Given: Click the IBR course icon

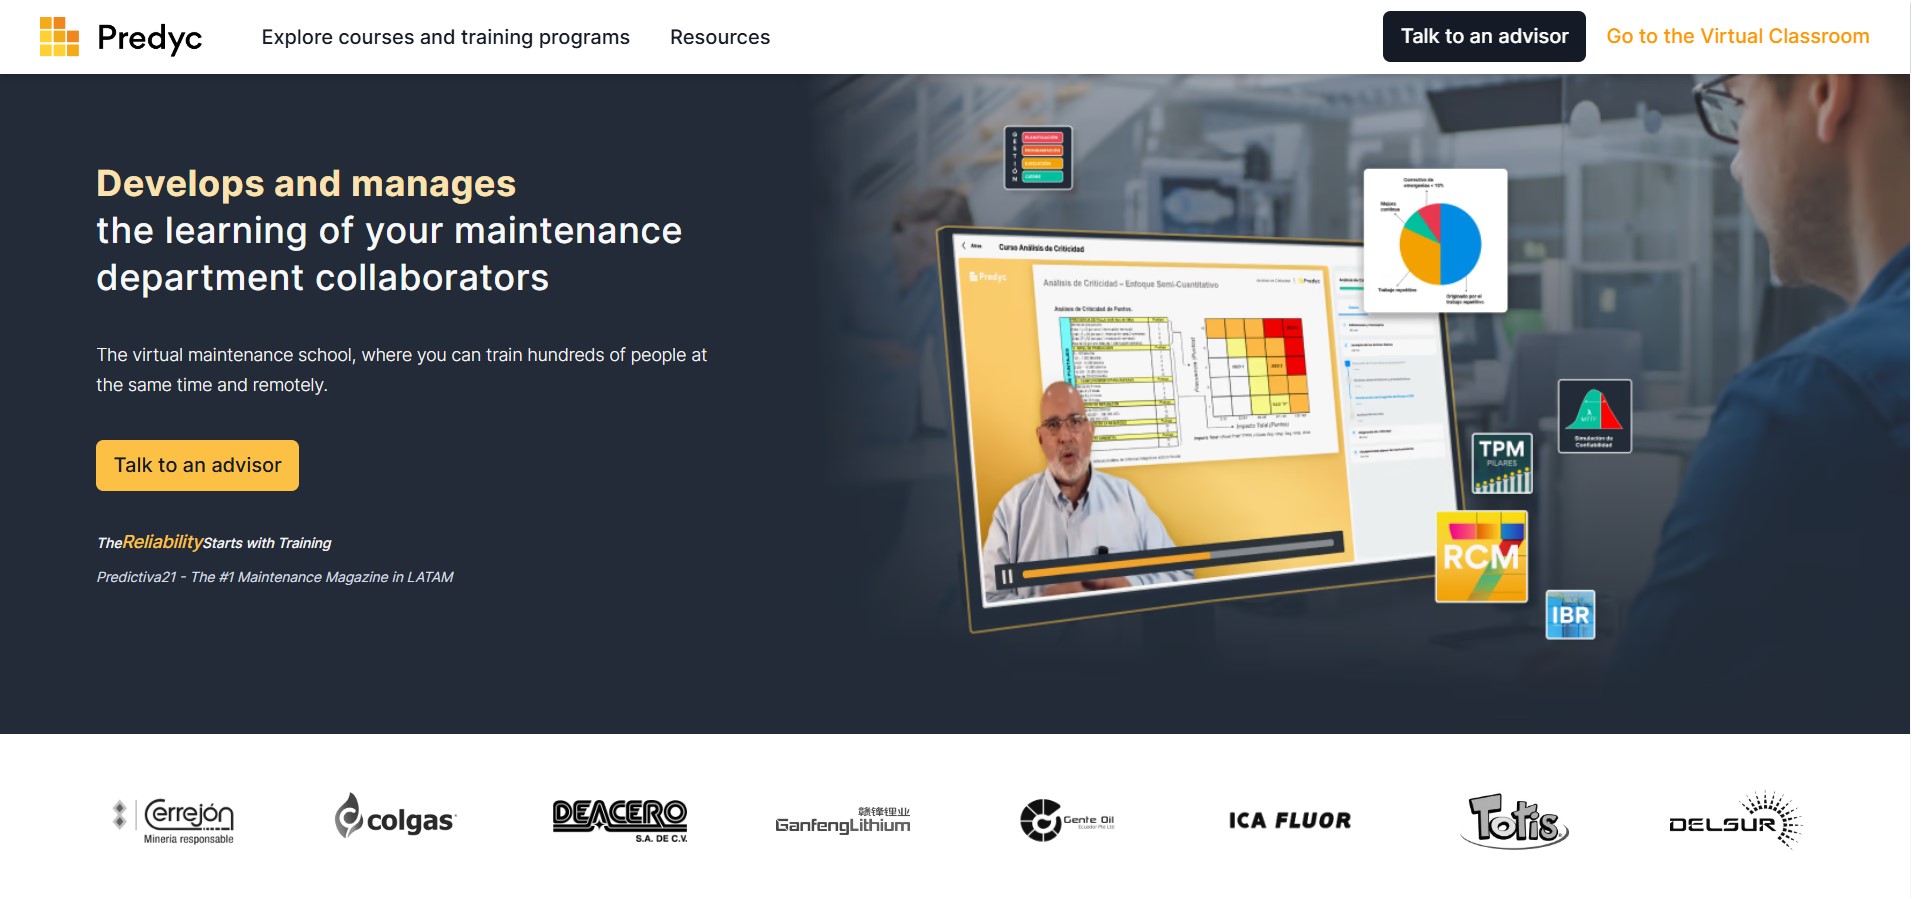Looking at the screenshot, I should tap(1569, 615).
